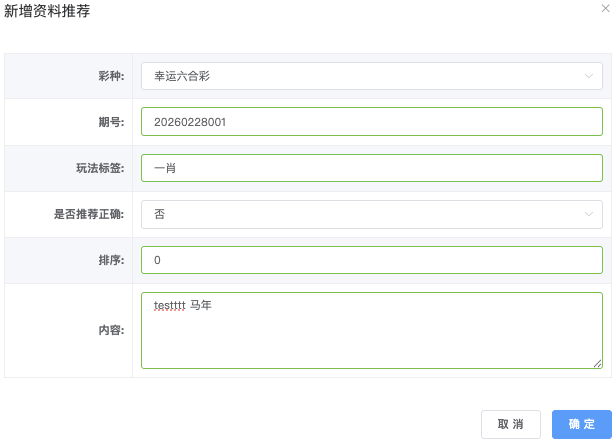Screen dimensions: 616x443
Task: Grab the 内容 textarea resize handle
Action: pyautogui.click(x=597, y=363)
